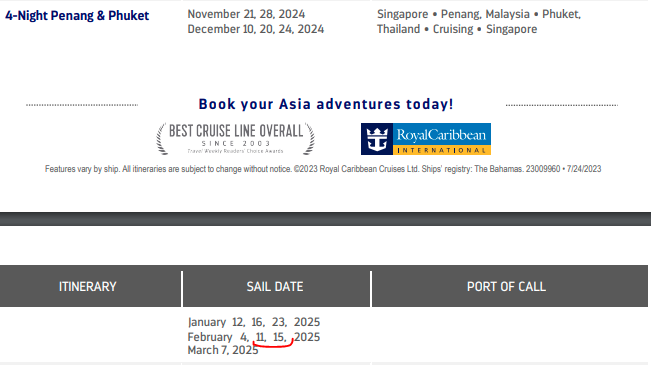Click the Royal Caribbean International wordmark
Image resolution: width=651 pixels, height=365 pixels.
pyautogui.click(x=441, y=135)
